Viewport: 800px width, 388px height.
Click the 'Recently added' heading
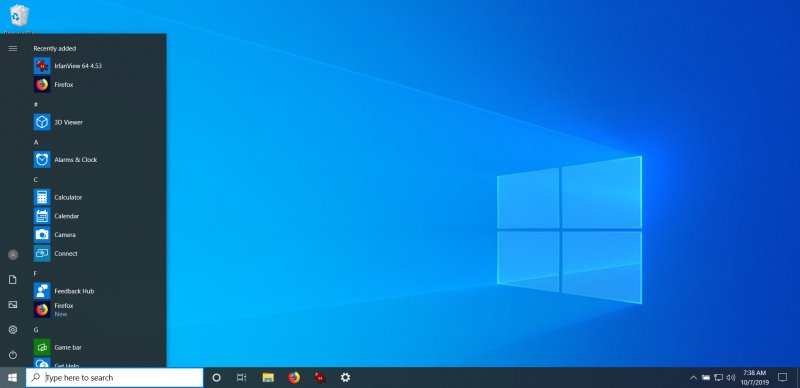55,48
